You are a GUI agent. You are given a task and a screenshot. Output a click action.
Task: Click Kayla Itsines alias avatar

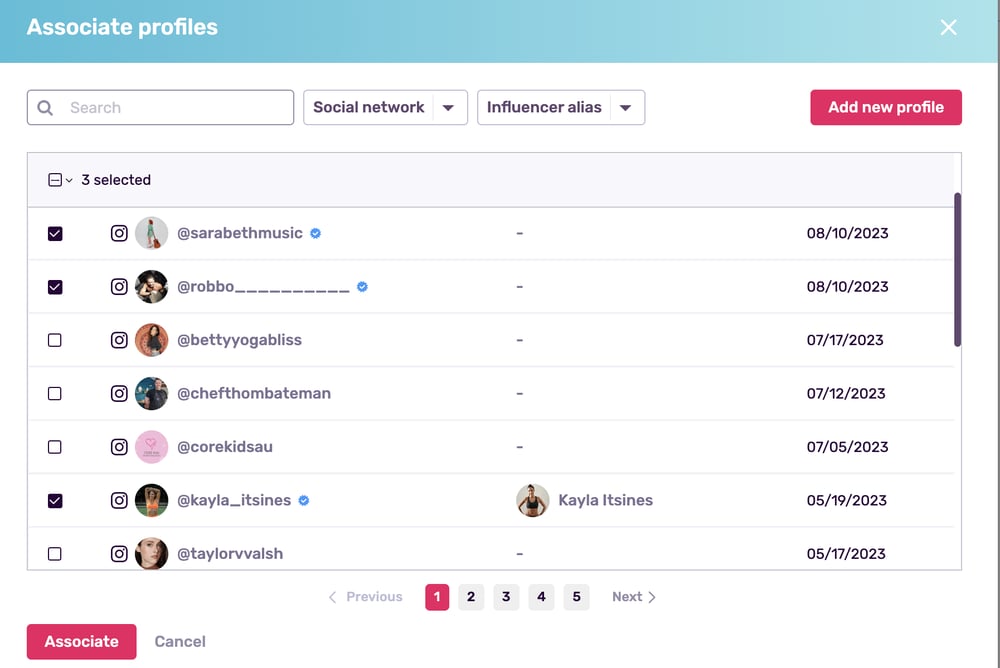(533, 501)
